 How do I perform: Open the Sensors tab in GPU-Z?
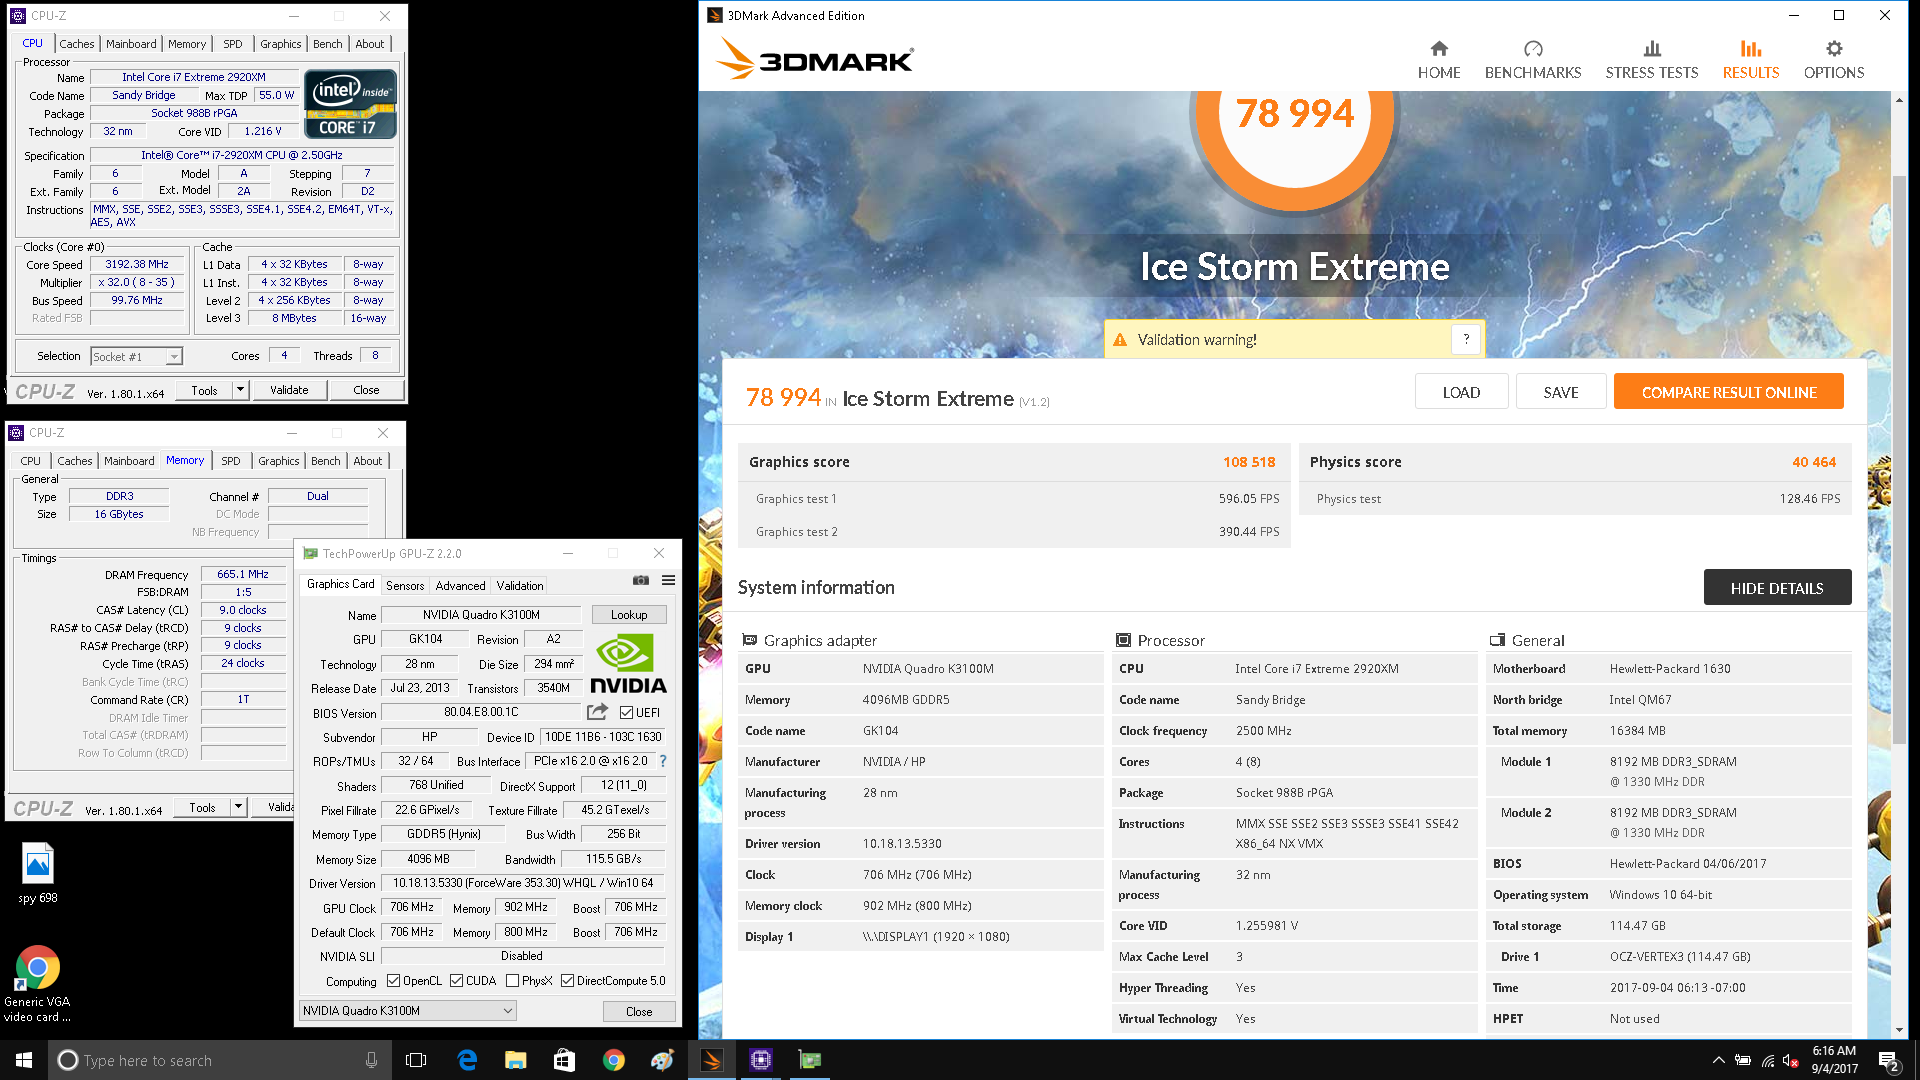pos(405,585)
